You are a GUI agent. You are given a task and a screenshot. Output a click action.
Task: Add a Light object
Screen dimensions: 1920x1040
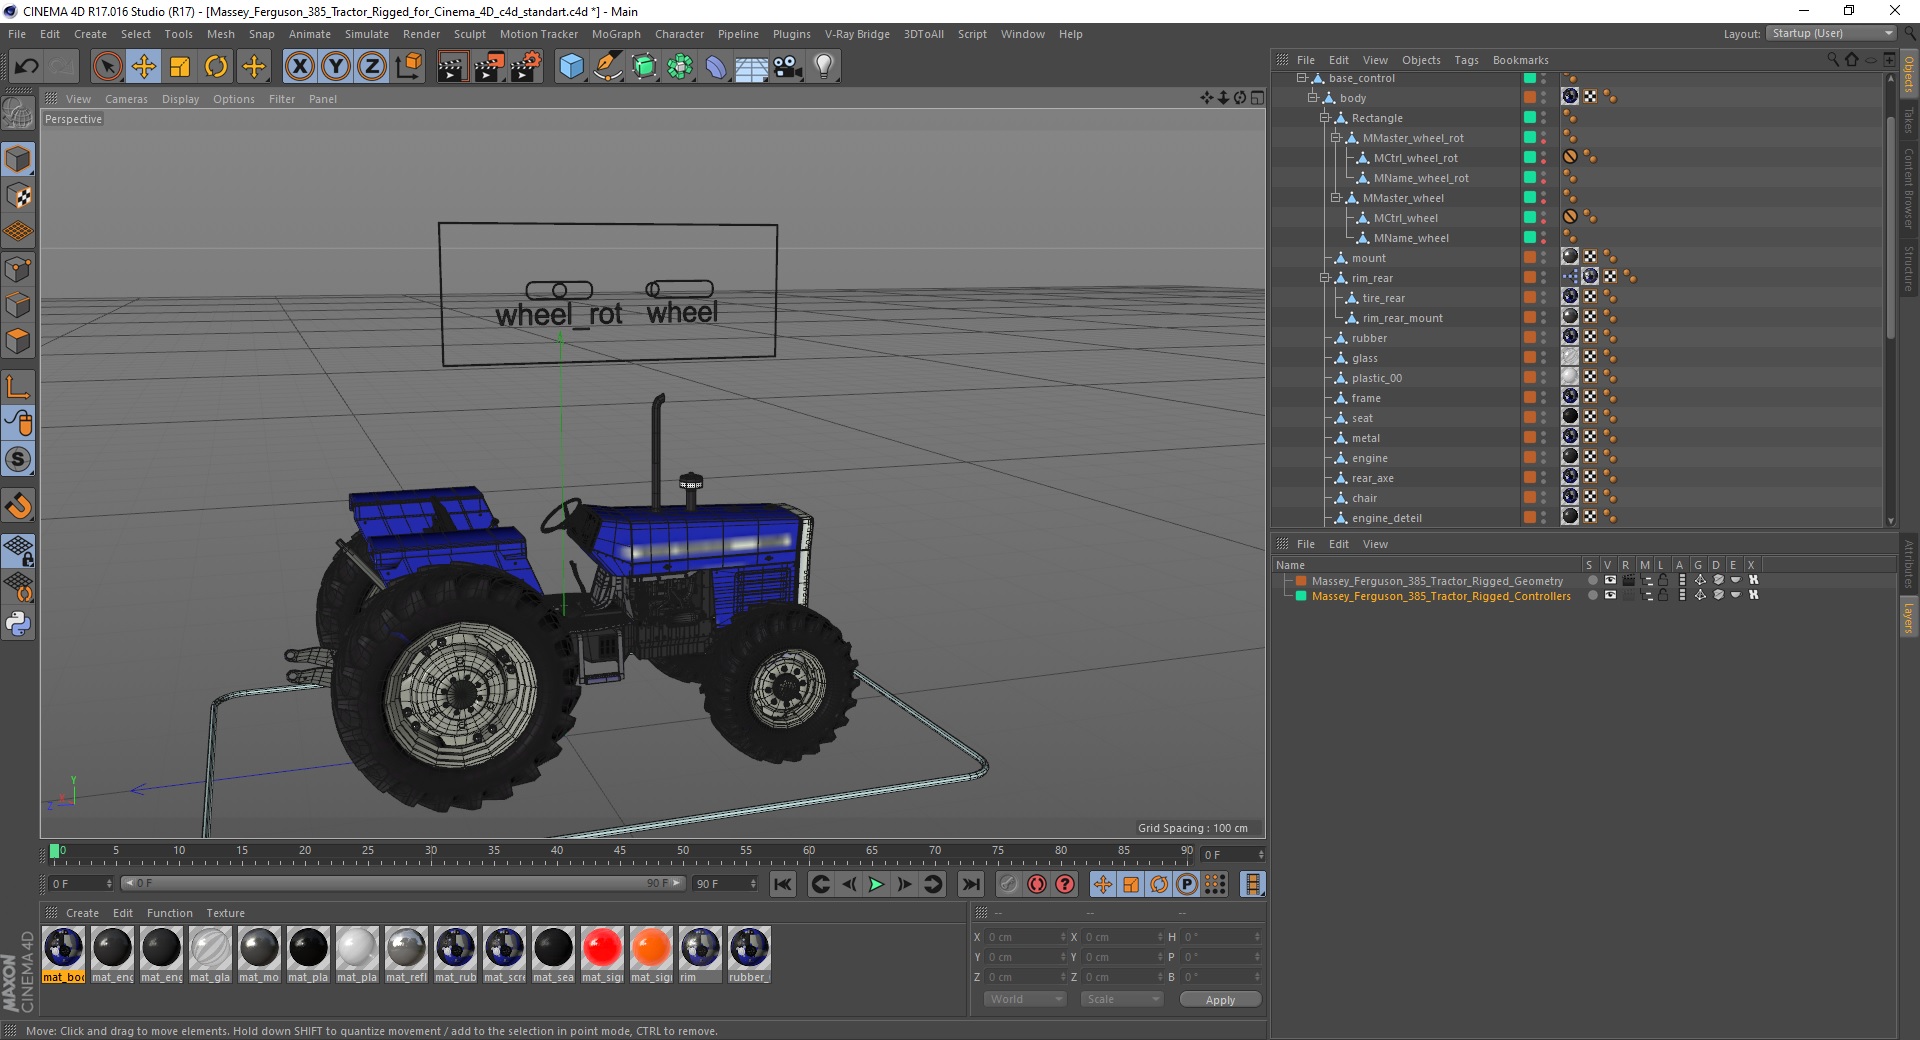click(824, 67)
